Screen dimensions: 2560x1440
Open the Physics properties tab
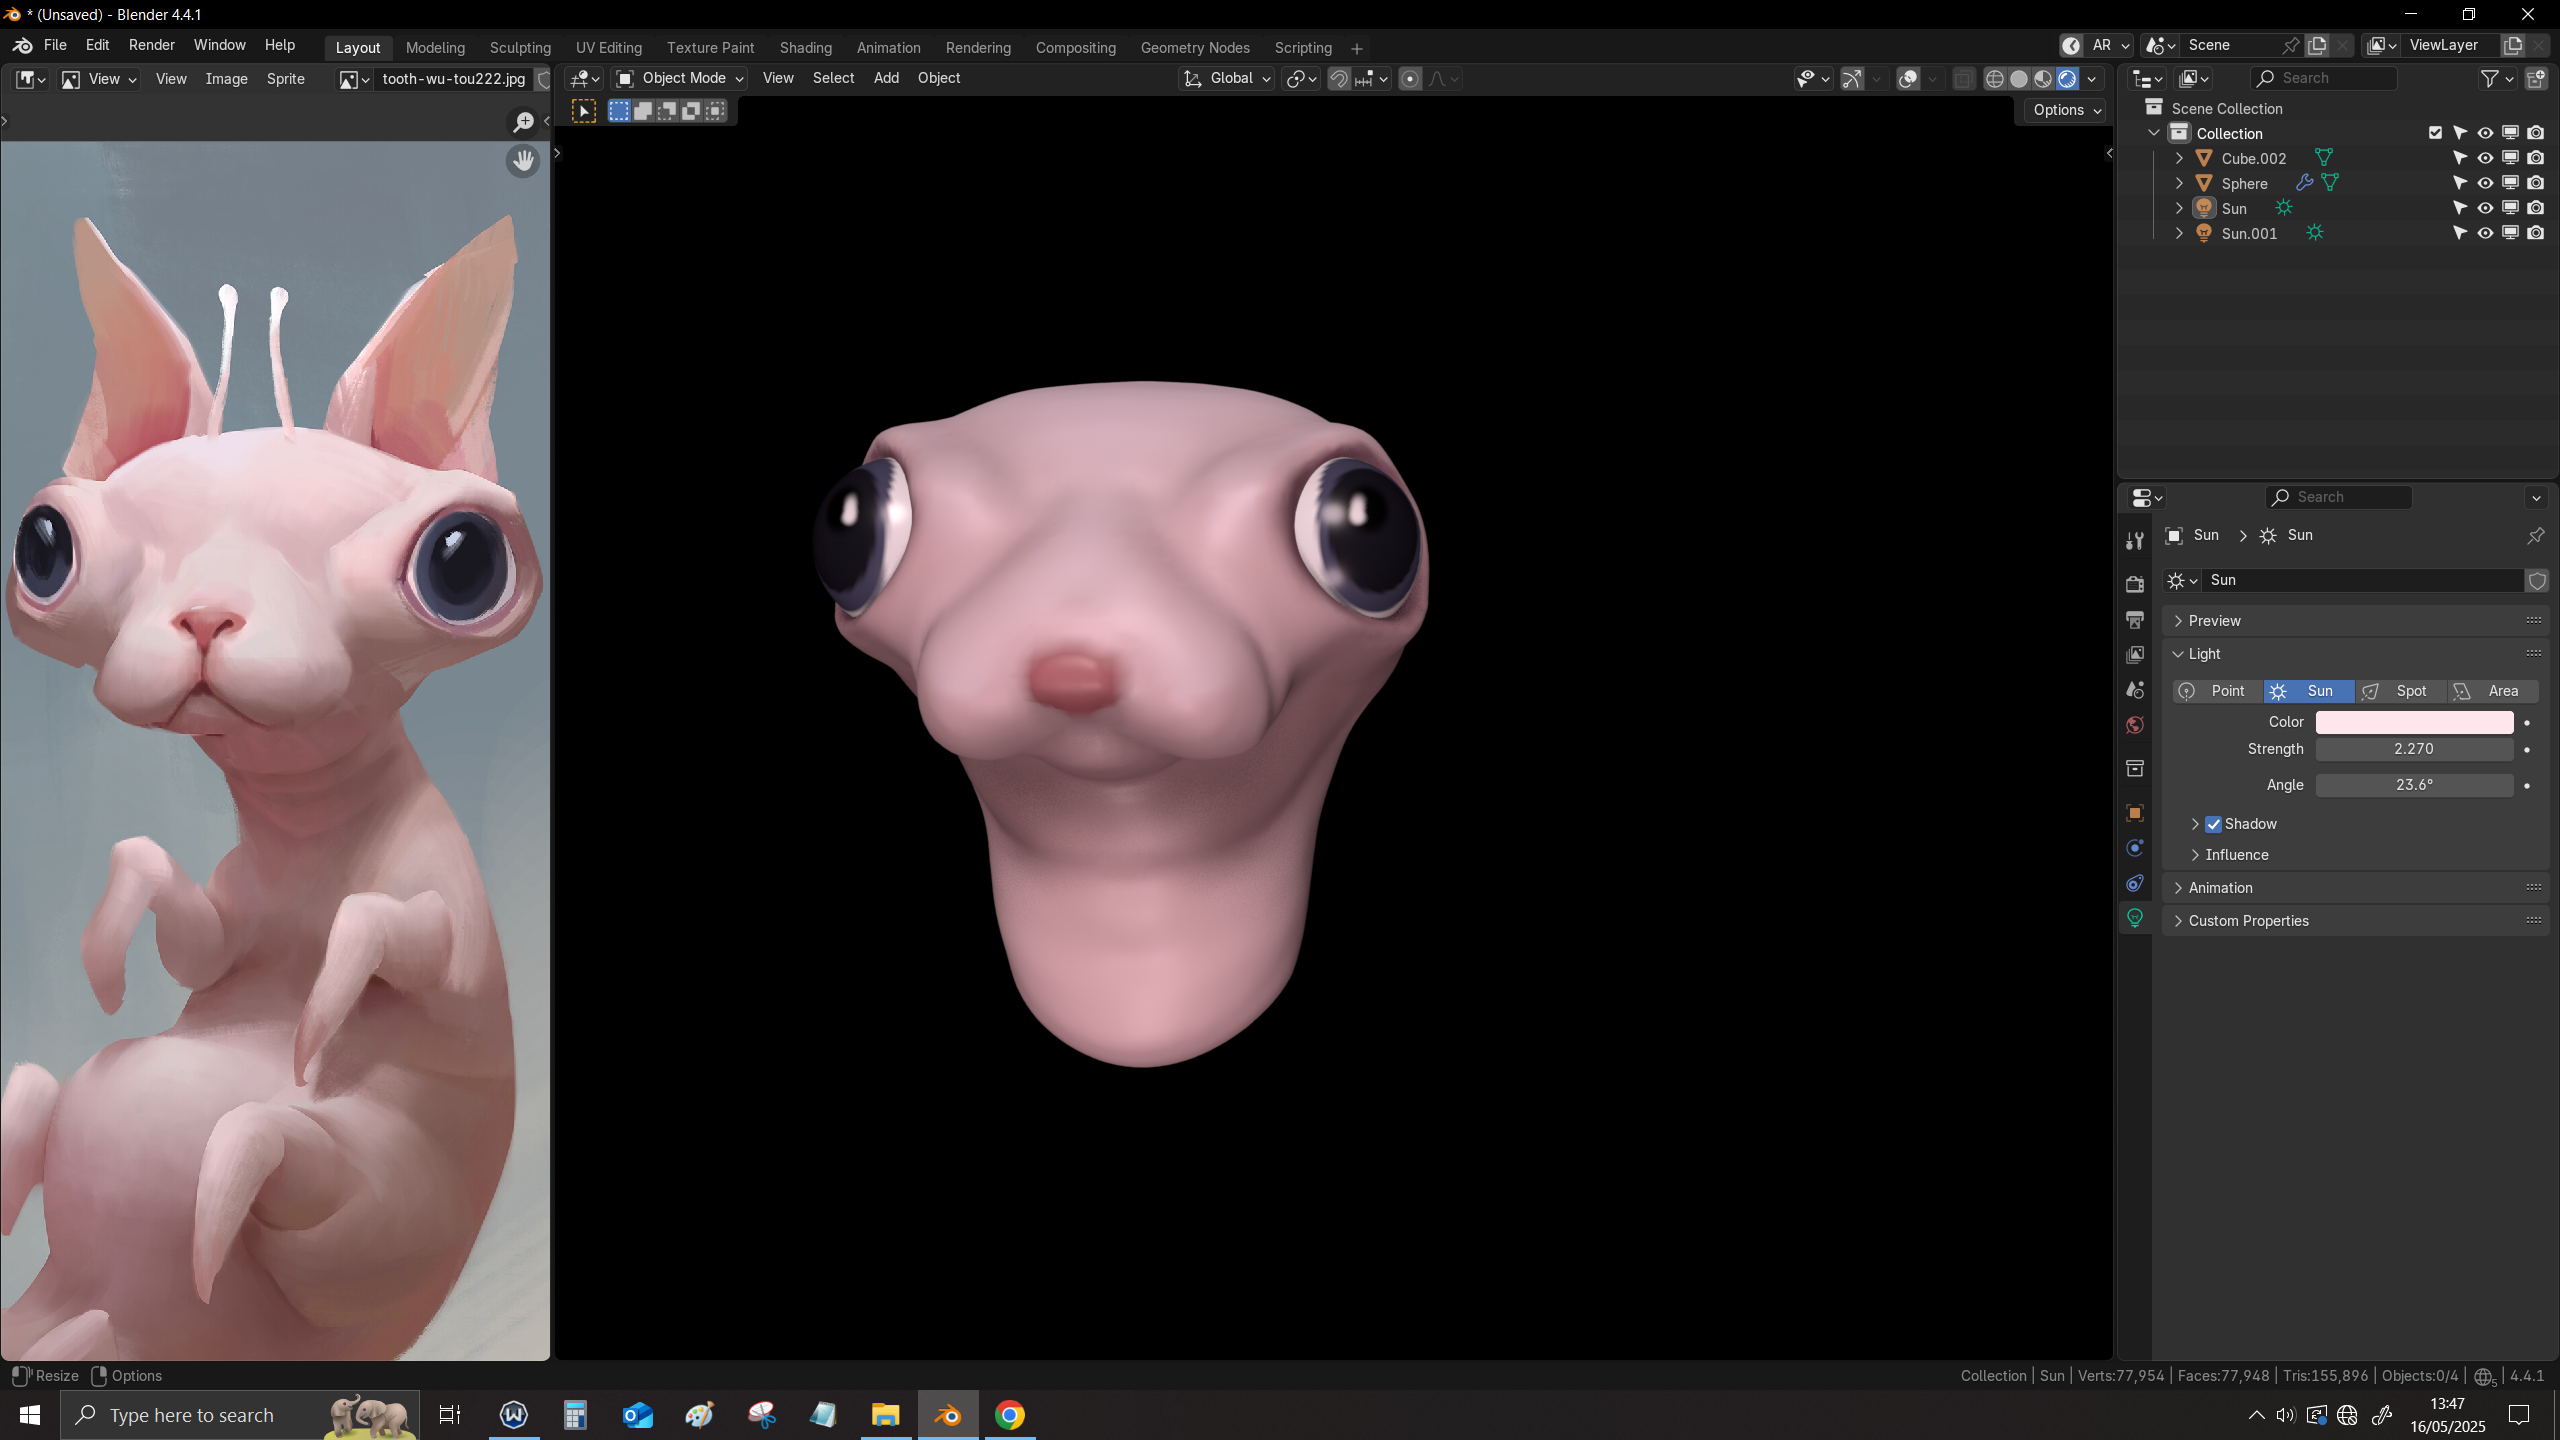pos(2135,848)
